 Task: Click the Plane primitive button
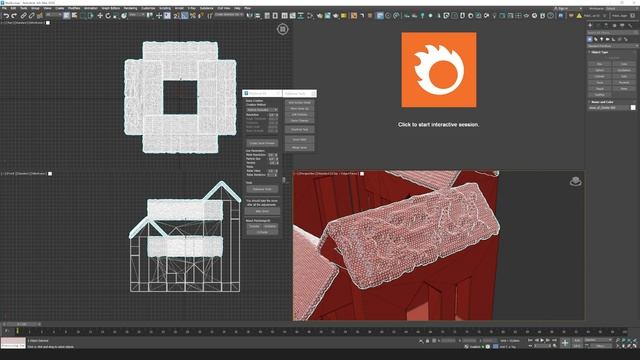coord(624,89)
